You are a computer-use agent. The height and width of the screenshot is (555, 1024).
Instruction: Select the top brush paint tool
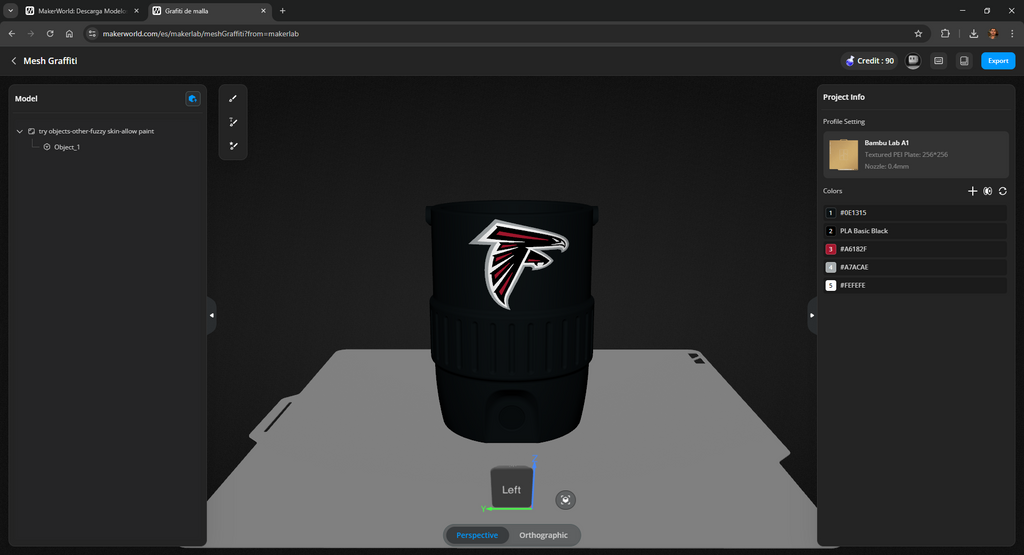[233, 99]
